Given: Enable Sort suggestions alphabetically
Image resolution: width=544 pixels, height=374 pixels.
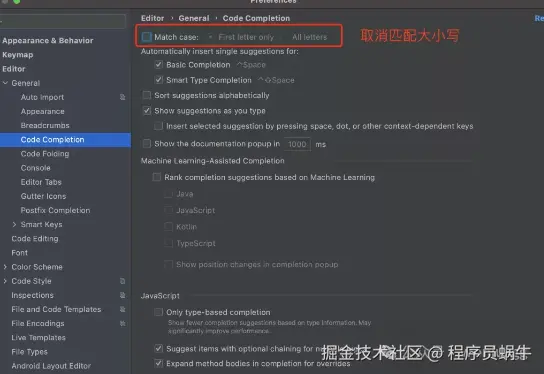Looking at the screenshot, I should (x=147, y=95).
